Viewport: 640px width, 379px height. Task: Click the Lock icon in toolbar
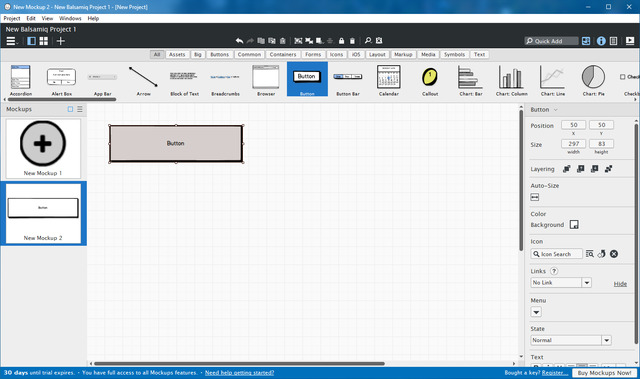point(342,41)
